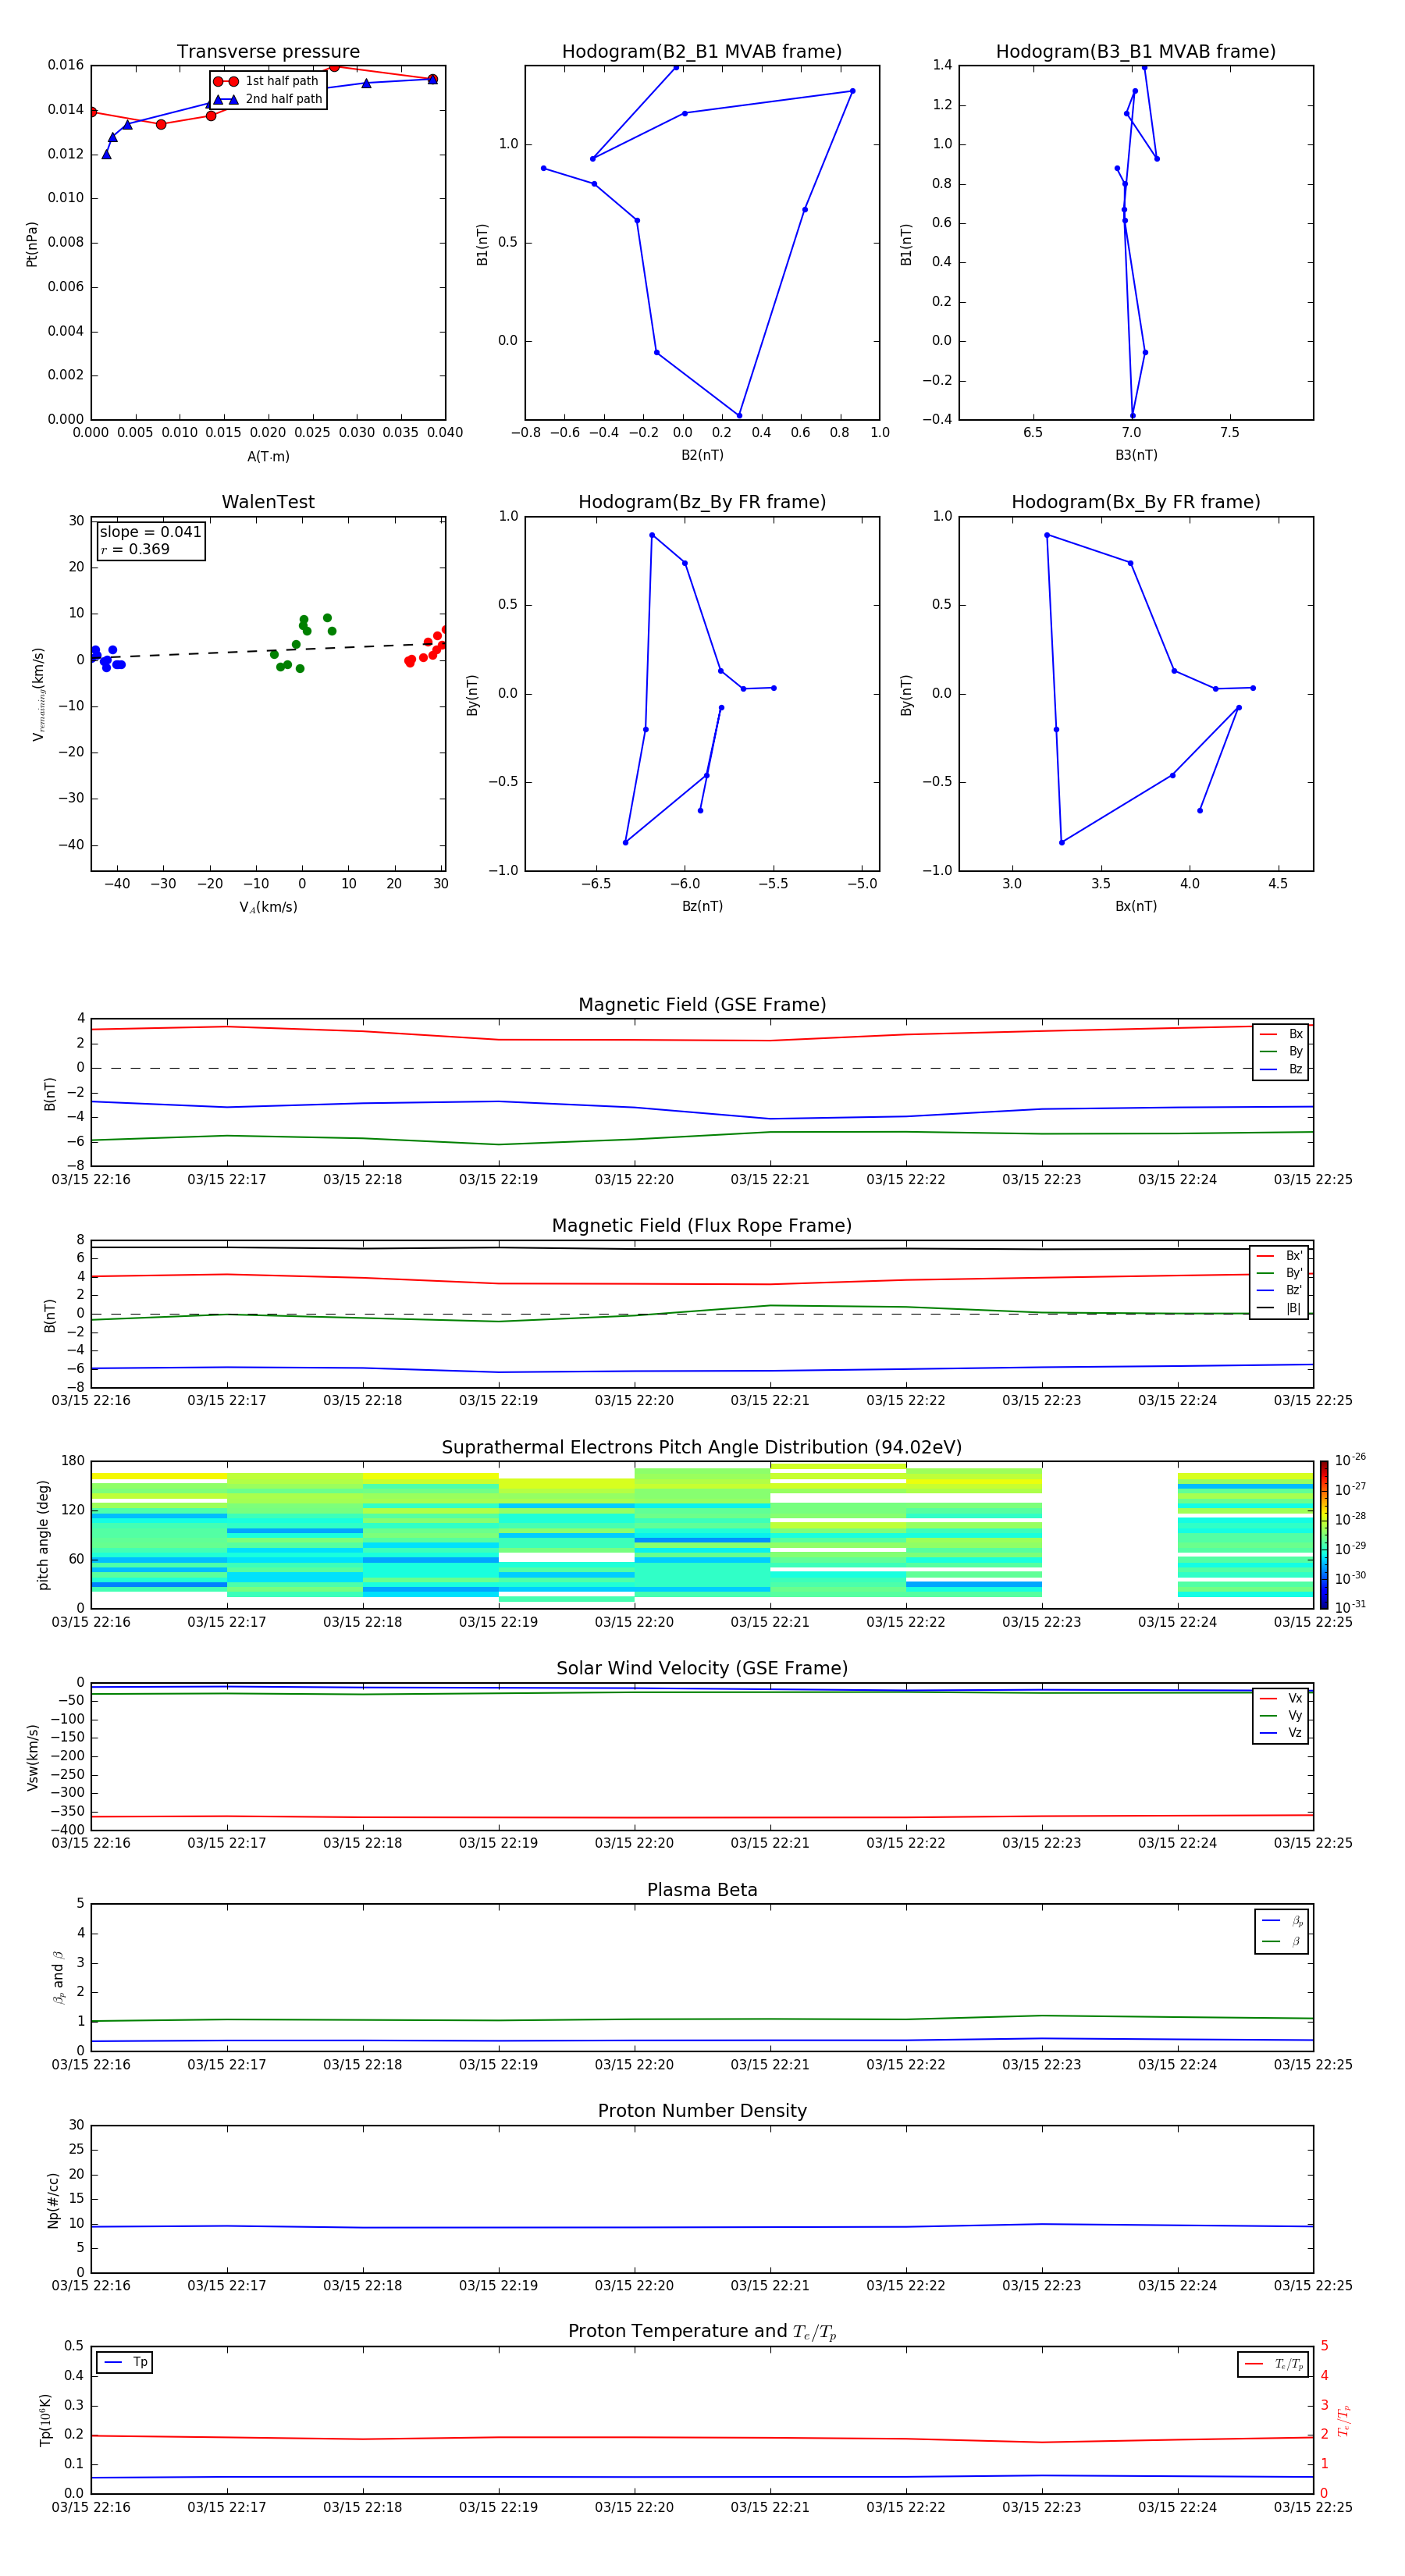Select Bx entry in GSE magnetic field legend

click(1281, 1034)
